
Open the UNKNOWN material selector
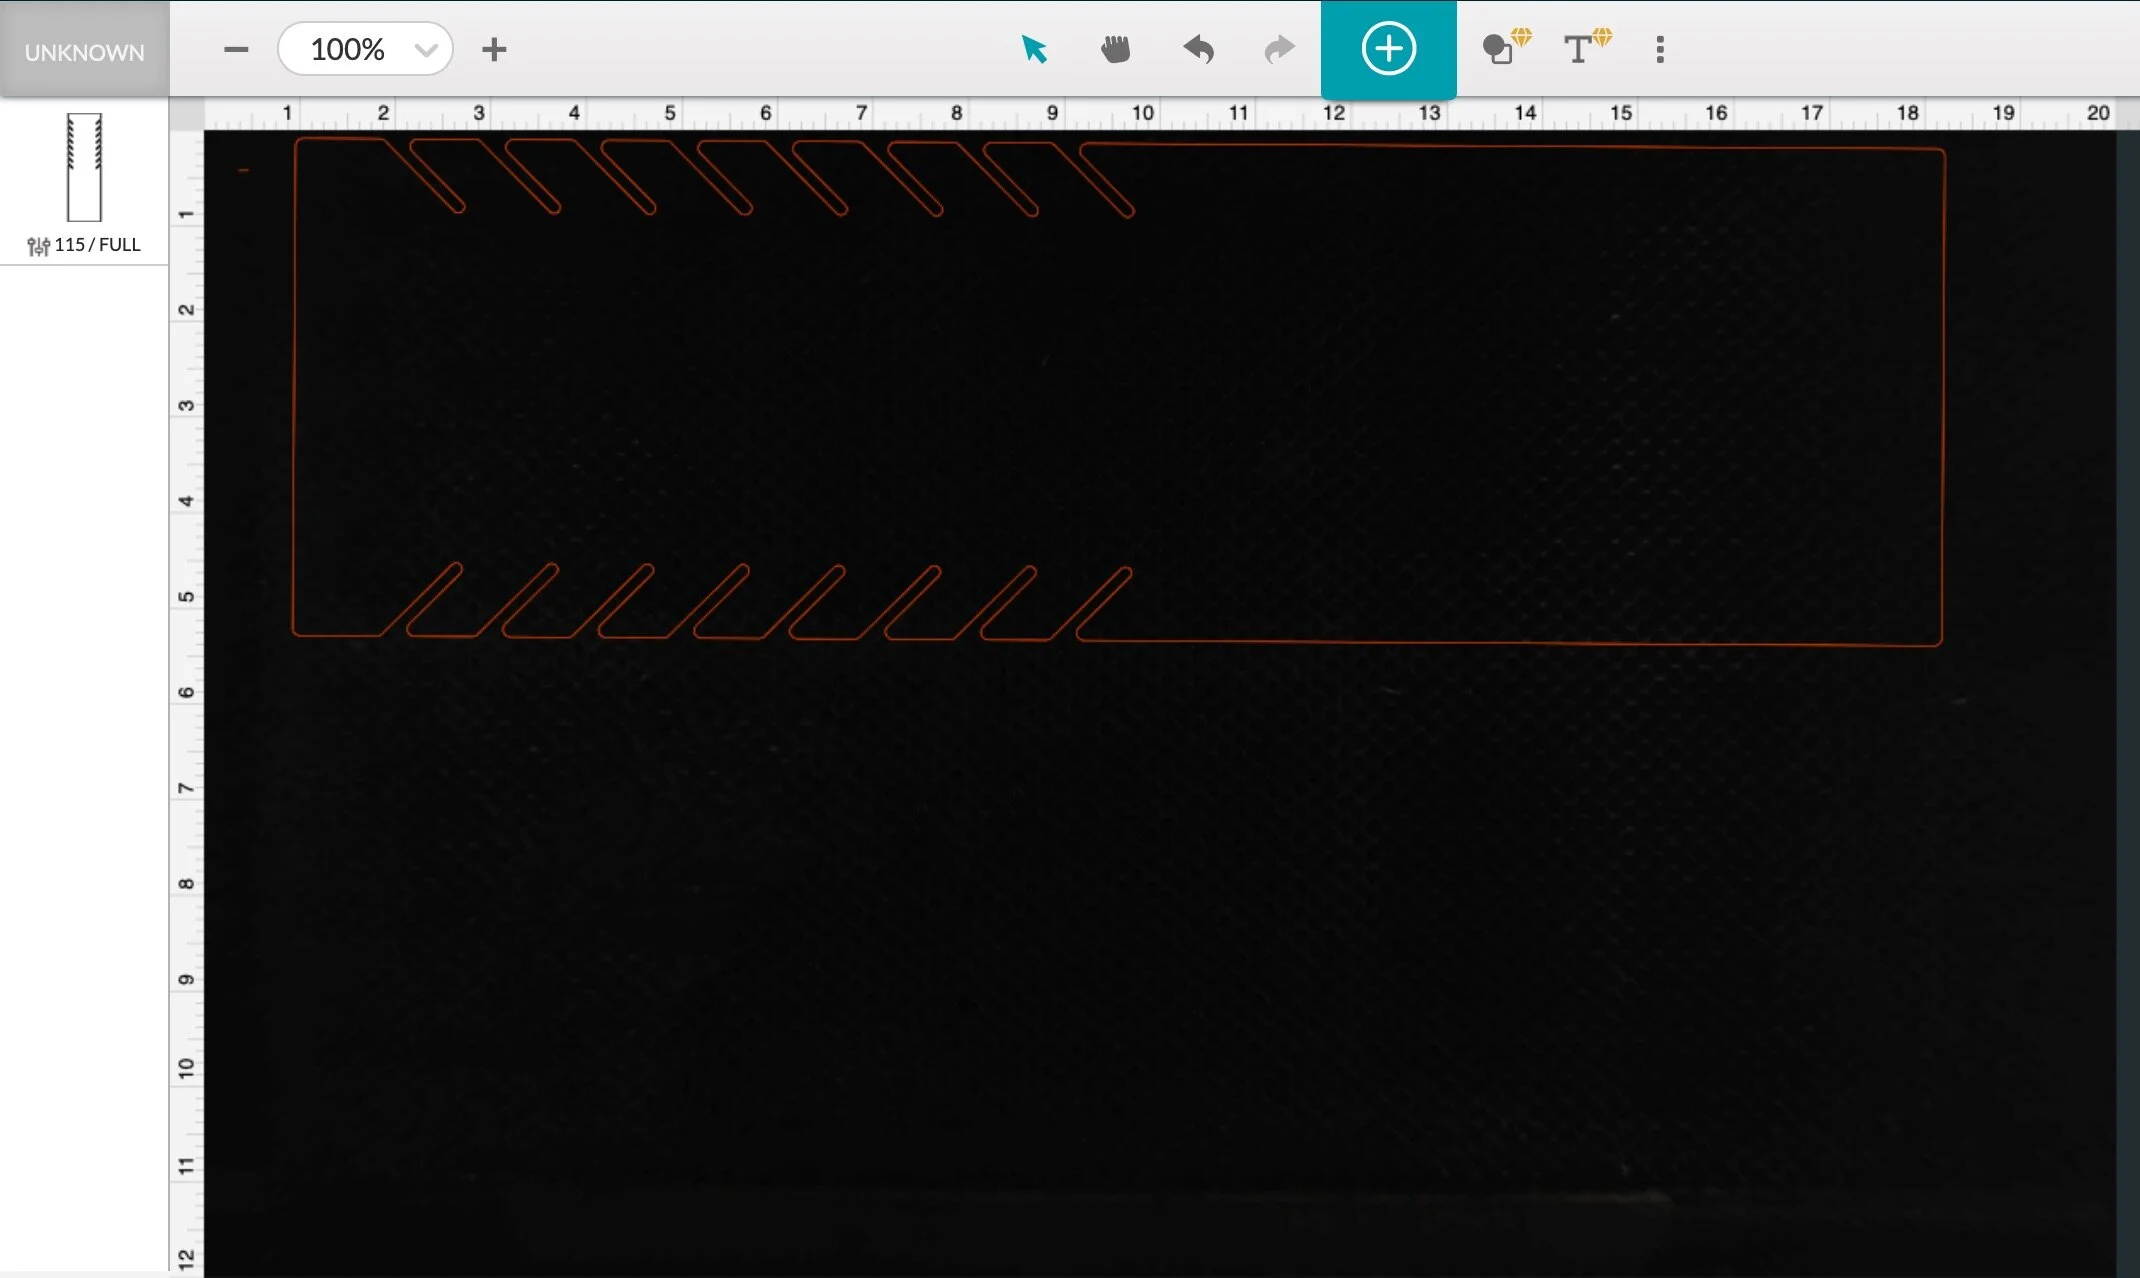pos(84,51)
